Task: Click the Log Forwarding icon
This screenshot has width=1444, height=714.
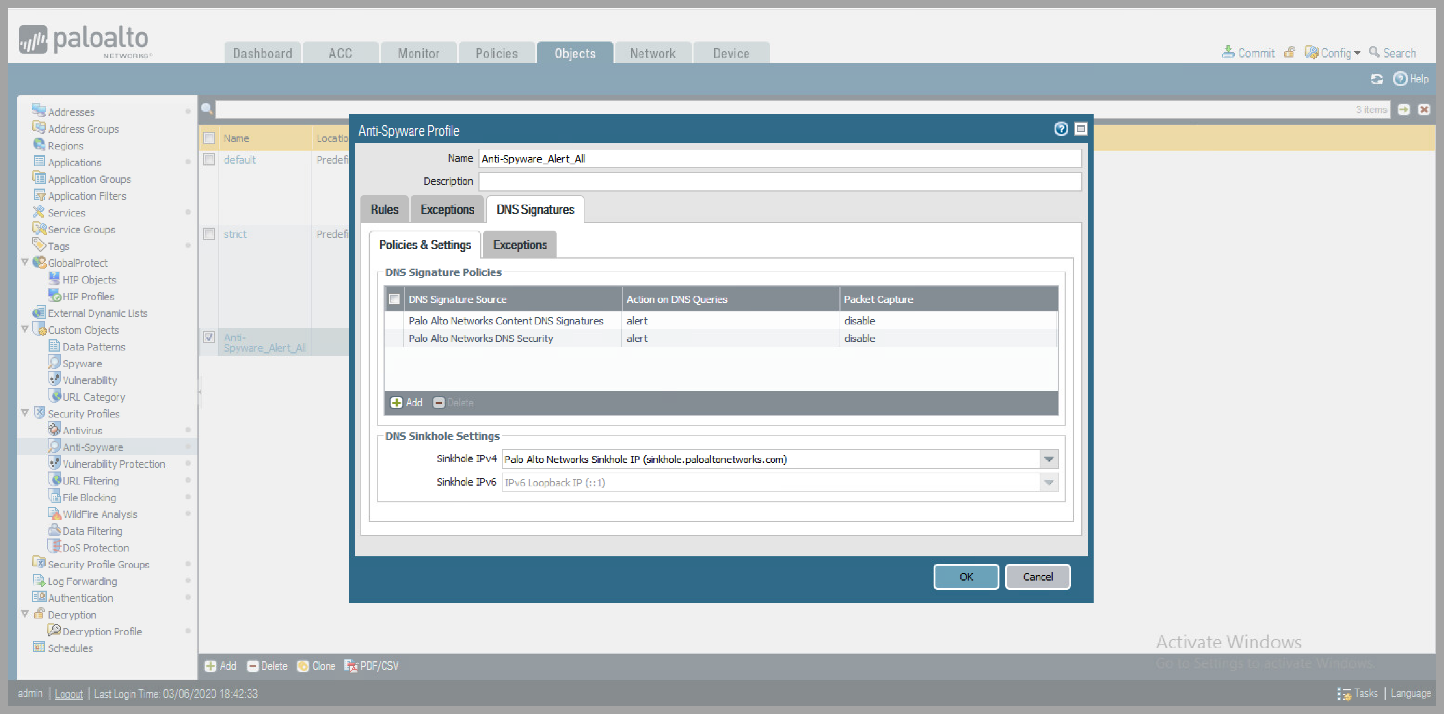Action: click(x=39, y=581)
